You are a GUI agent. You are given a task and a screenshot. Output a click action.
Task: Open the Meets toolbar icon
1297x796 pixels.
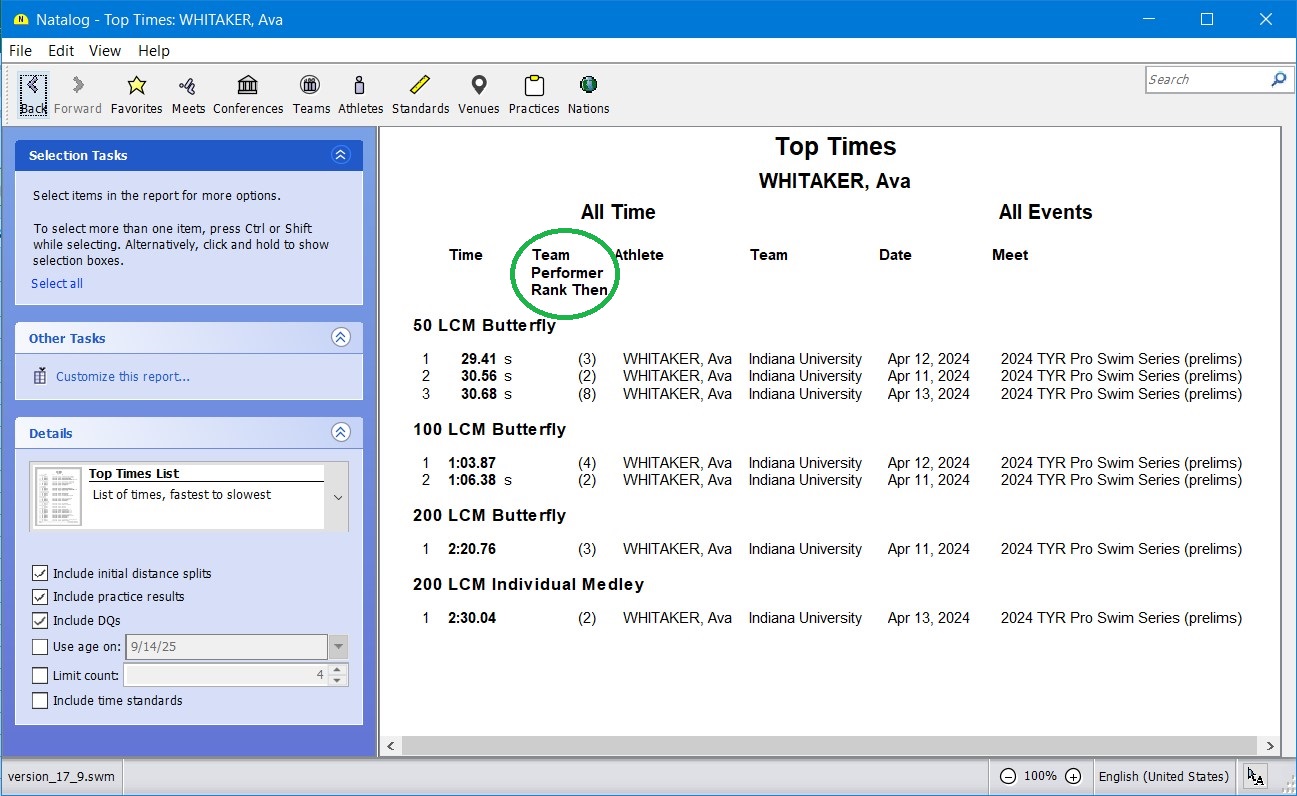click(x=187, y=86)
